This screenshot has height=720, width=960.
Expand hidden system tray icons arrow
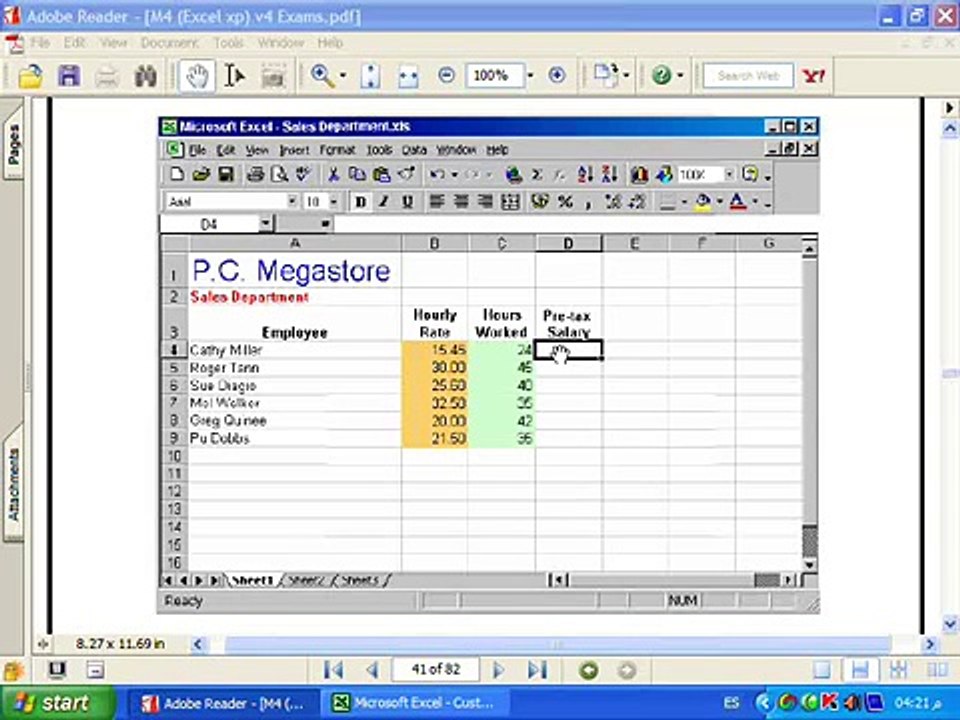[763, 703]
